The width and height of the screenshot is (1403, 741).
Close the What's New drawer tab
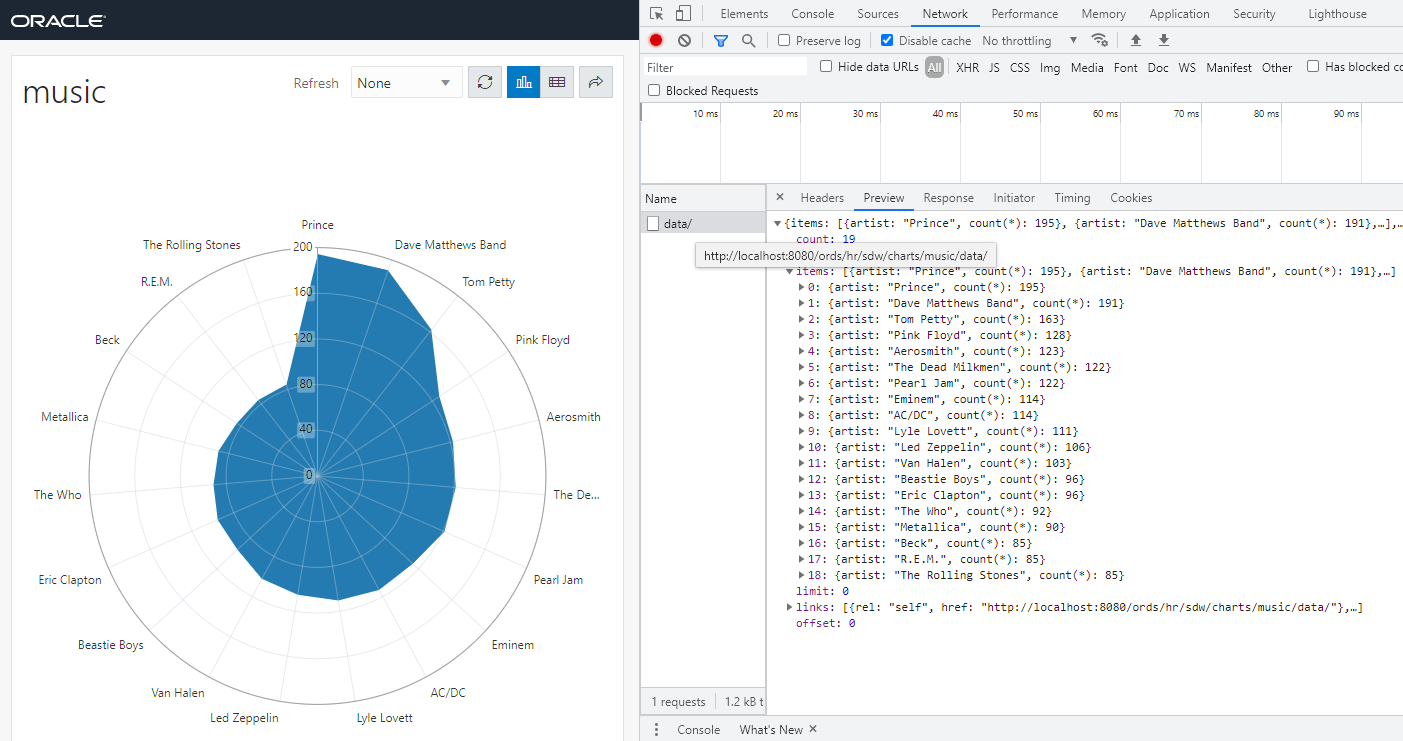click(813, 729)
